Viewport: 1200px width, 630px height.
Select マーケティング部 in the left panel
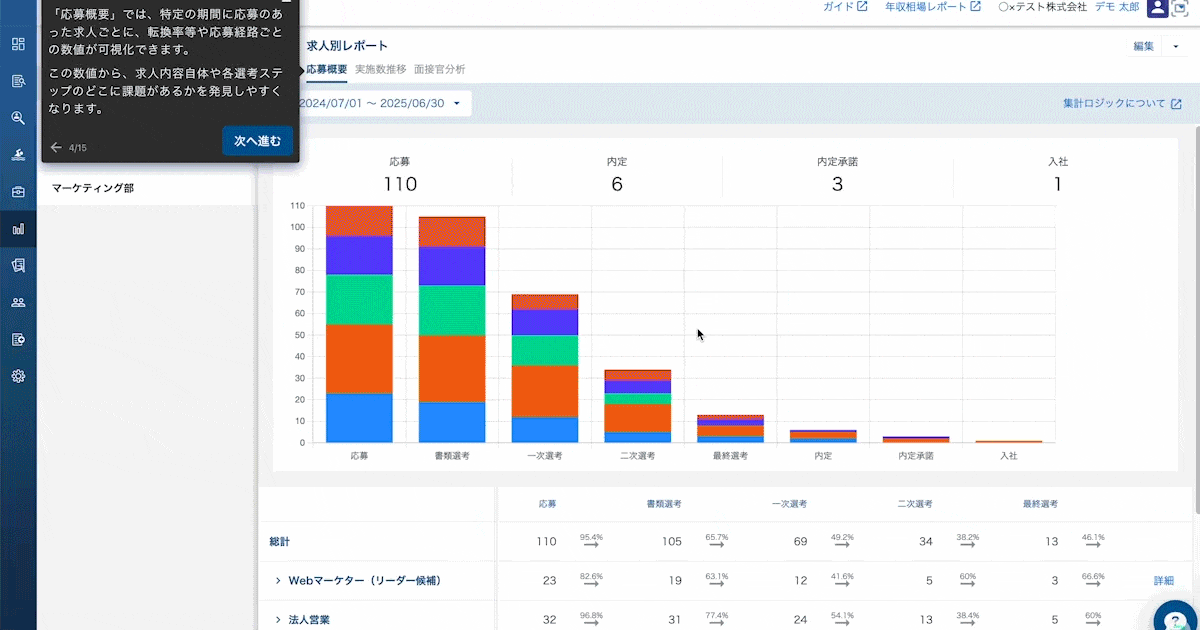point(93,187)
